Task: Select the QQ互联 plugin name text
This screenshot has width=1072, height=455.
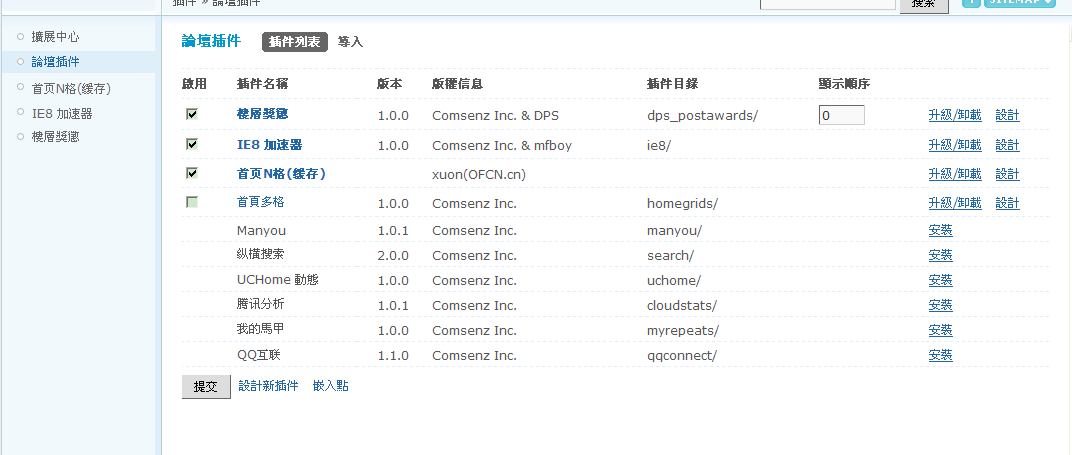Action: (x=258, y=355)
